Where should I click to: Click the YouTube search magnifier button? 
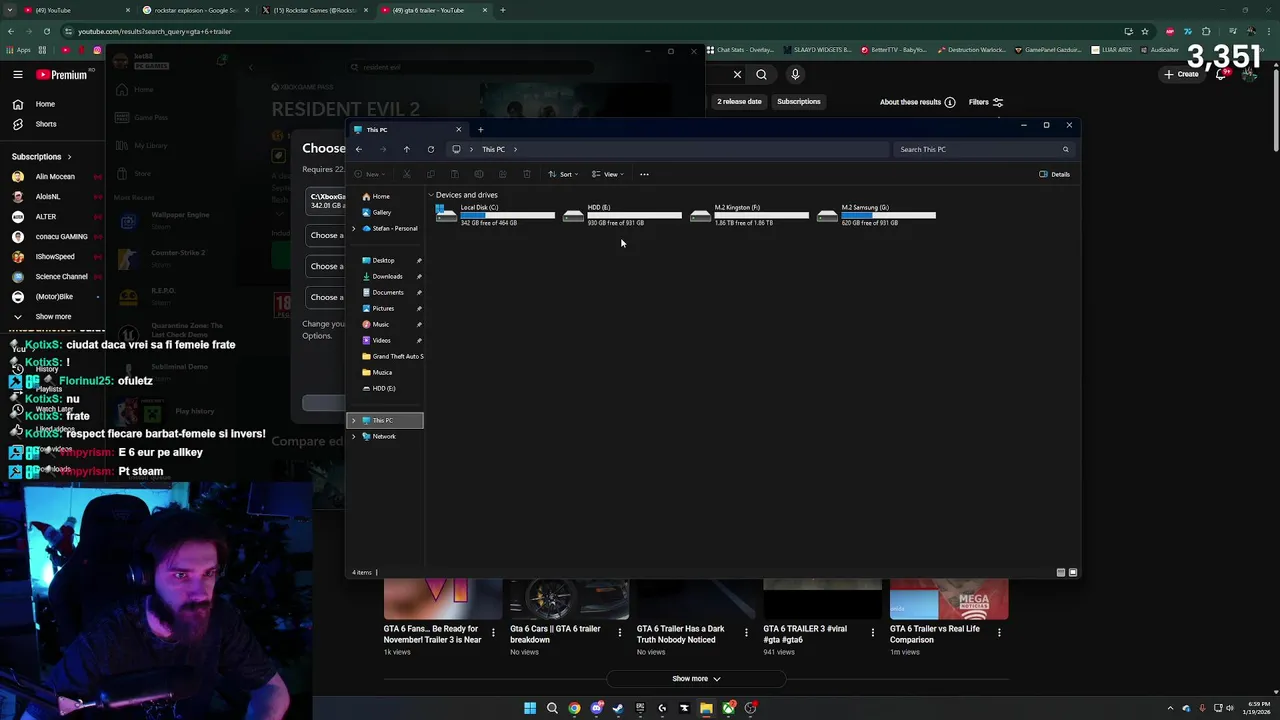(x=762, y=74)
